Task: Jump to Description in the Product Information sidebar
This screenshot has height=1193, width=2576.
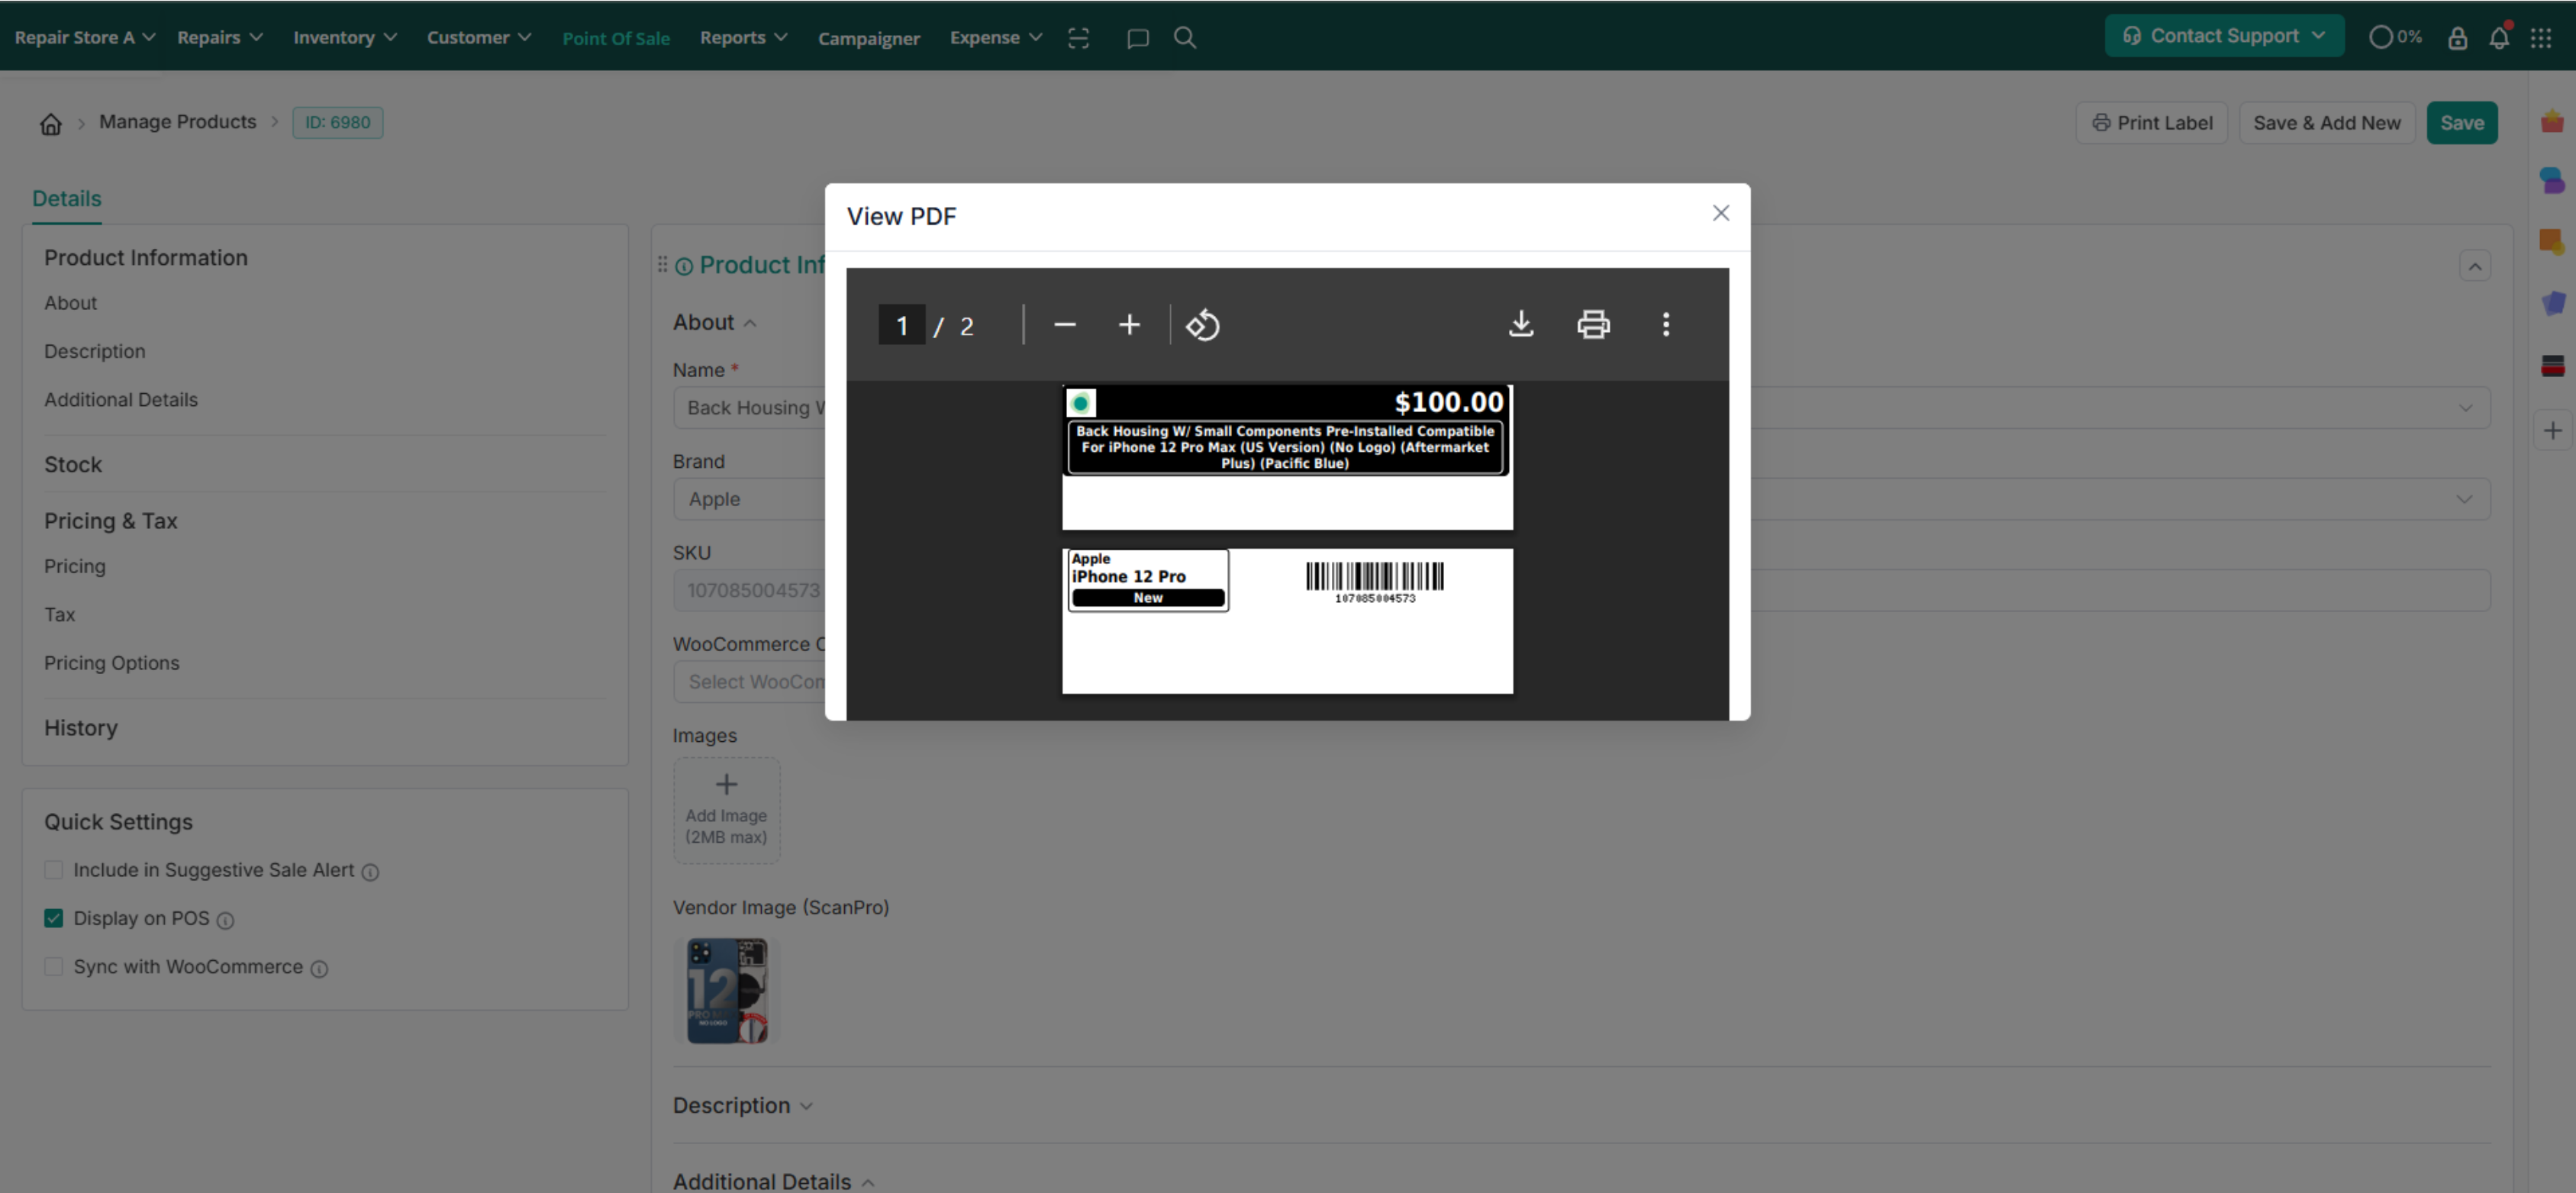Action: click(94, 351)
